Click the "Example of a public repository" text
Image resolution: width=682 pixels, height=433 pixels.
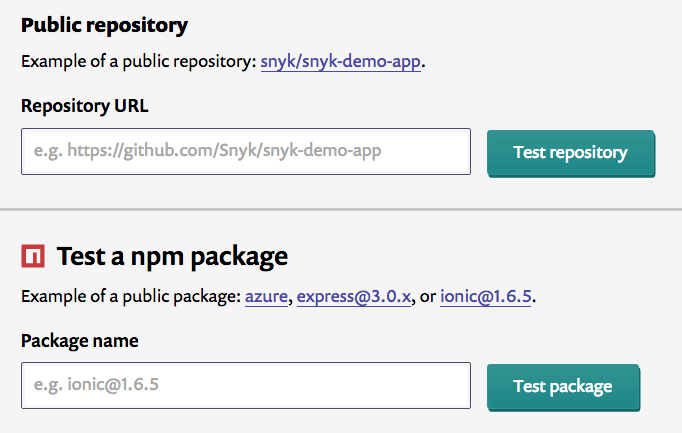(x=138, y=62)
